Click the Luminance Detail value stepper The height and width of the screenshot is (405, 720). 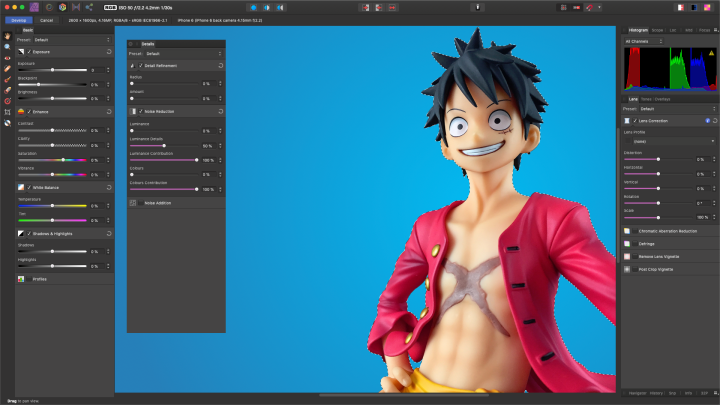click(x=220, y=146)
